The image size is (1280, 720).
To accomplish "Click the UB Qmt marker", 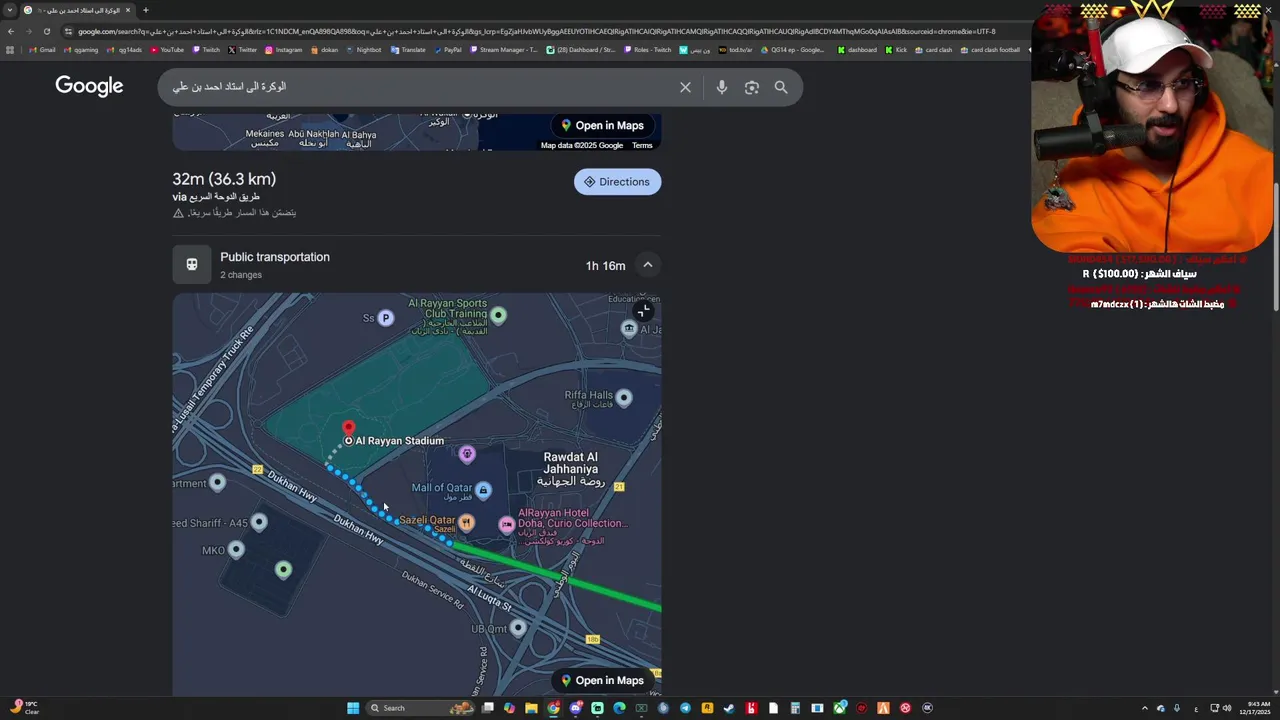I will [518, 628].
